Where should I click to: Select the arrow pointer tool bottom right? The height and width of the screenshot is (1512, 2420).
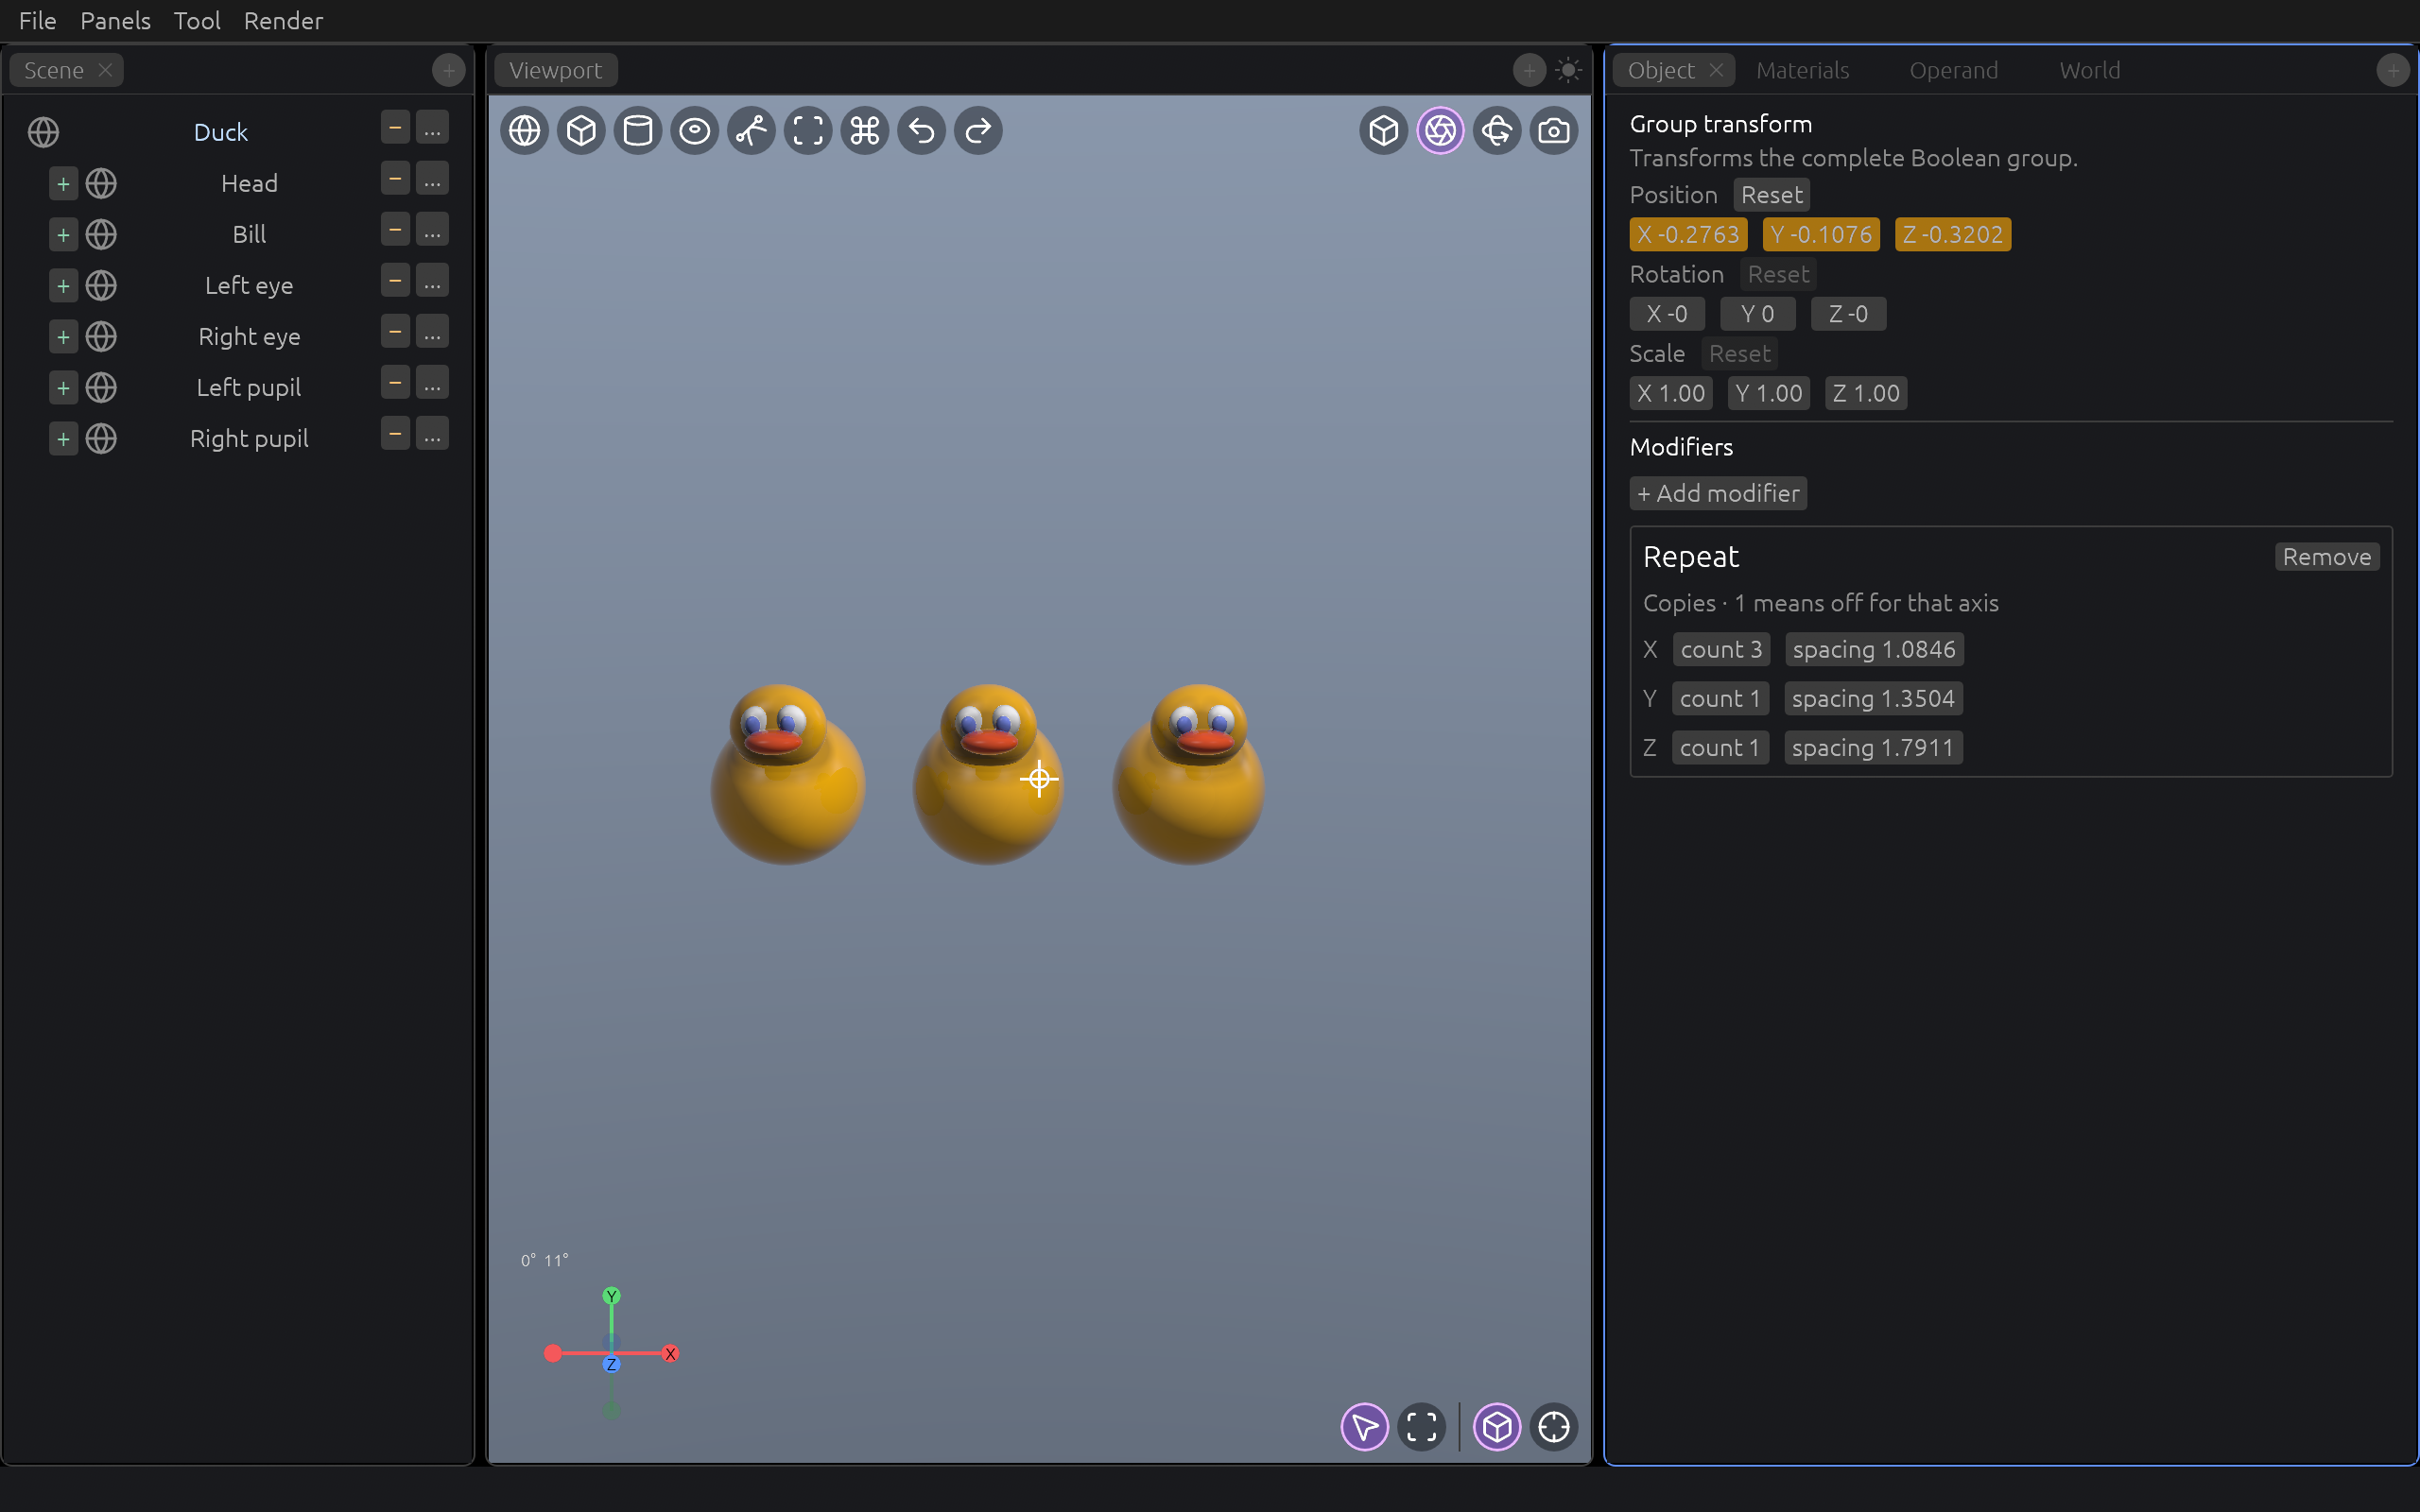1364,1427
